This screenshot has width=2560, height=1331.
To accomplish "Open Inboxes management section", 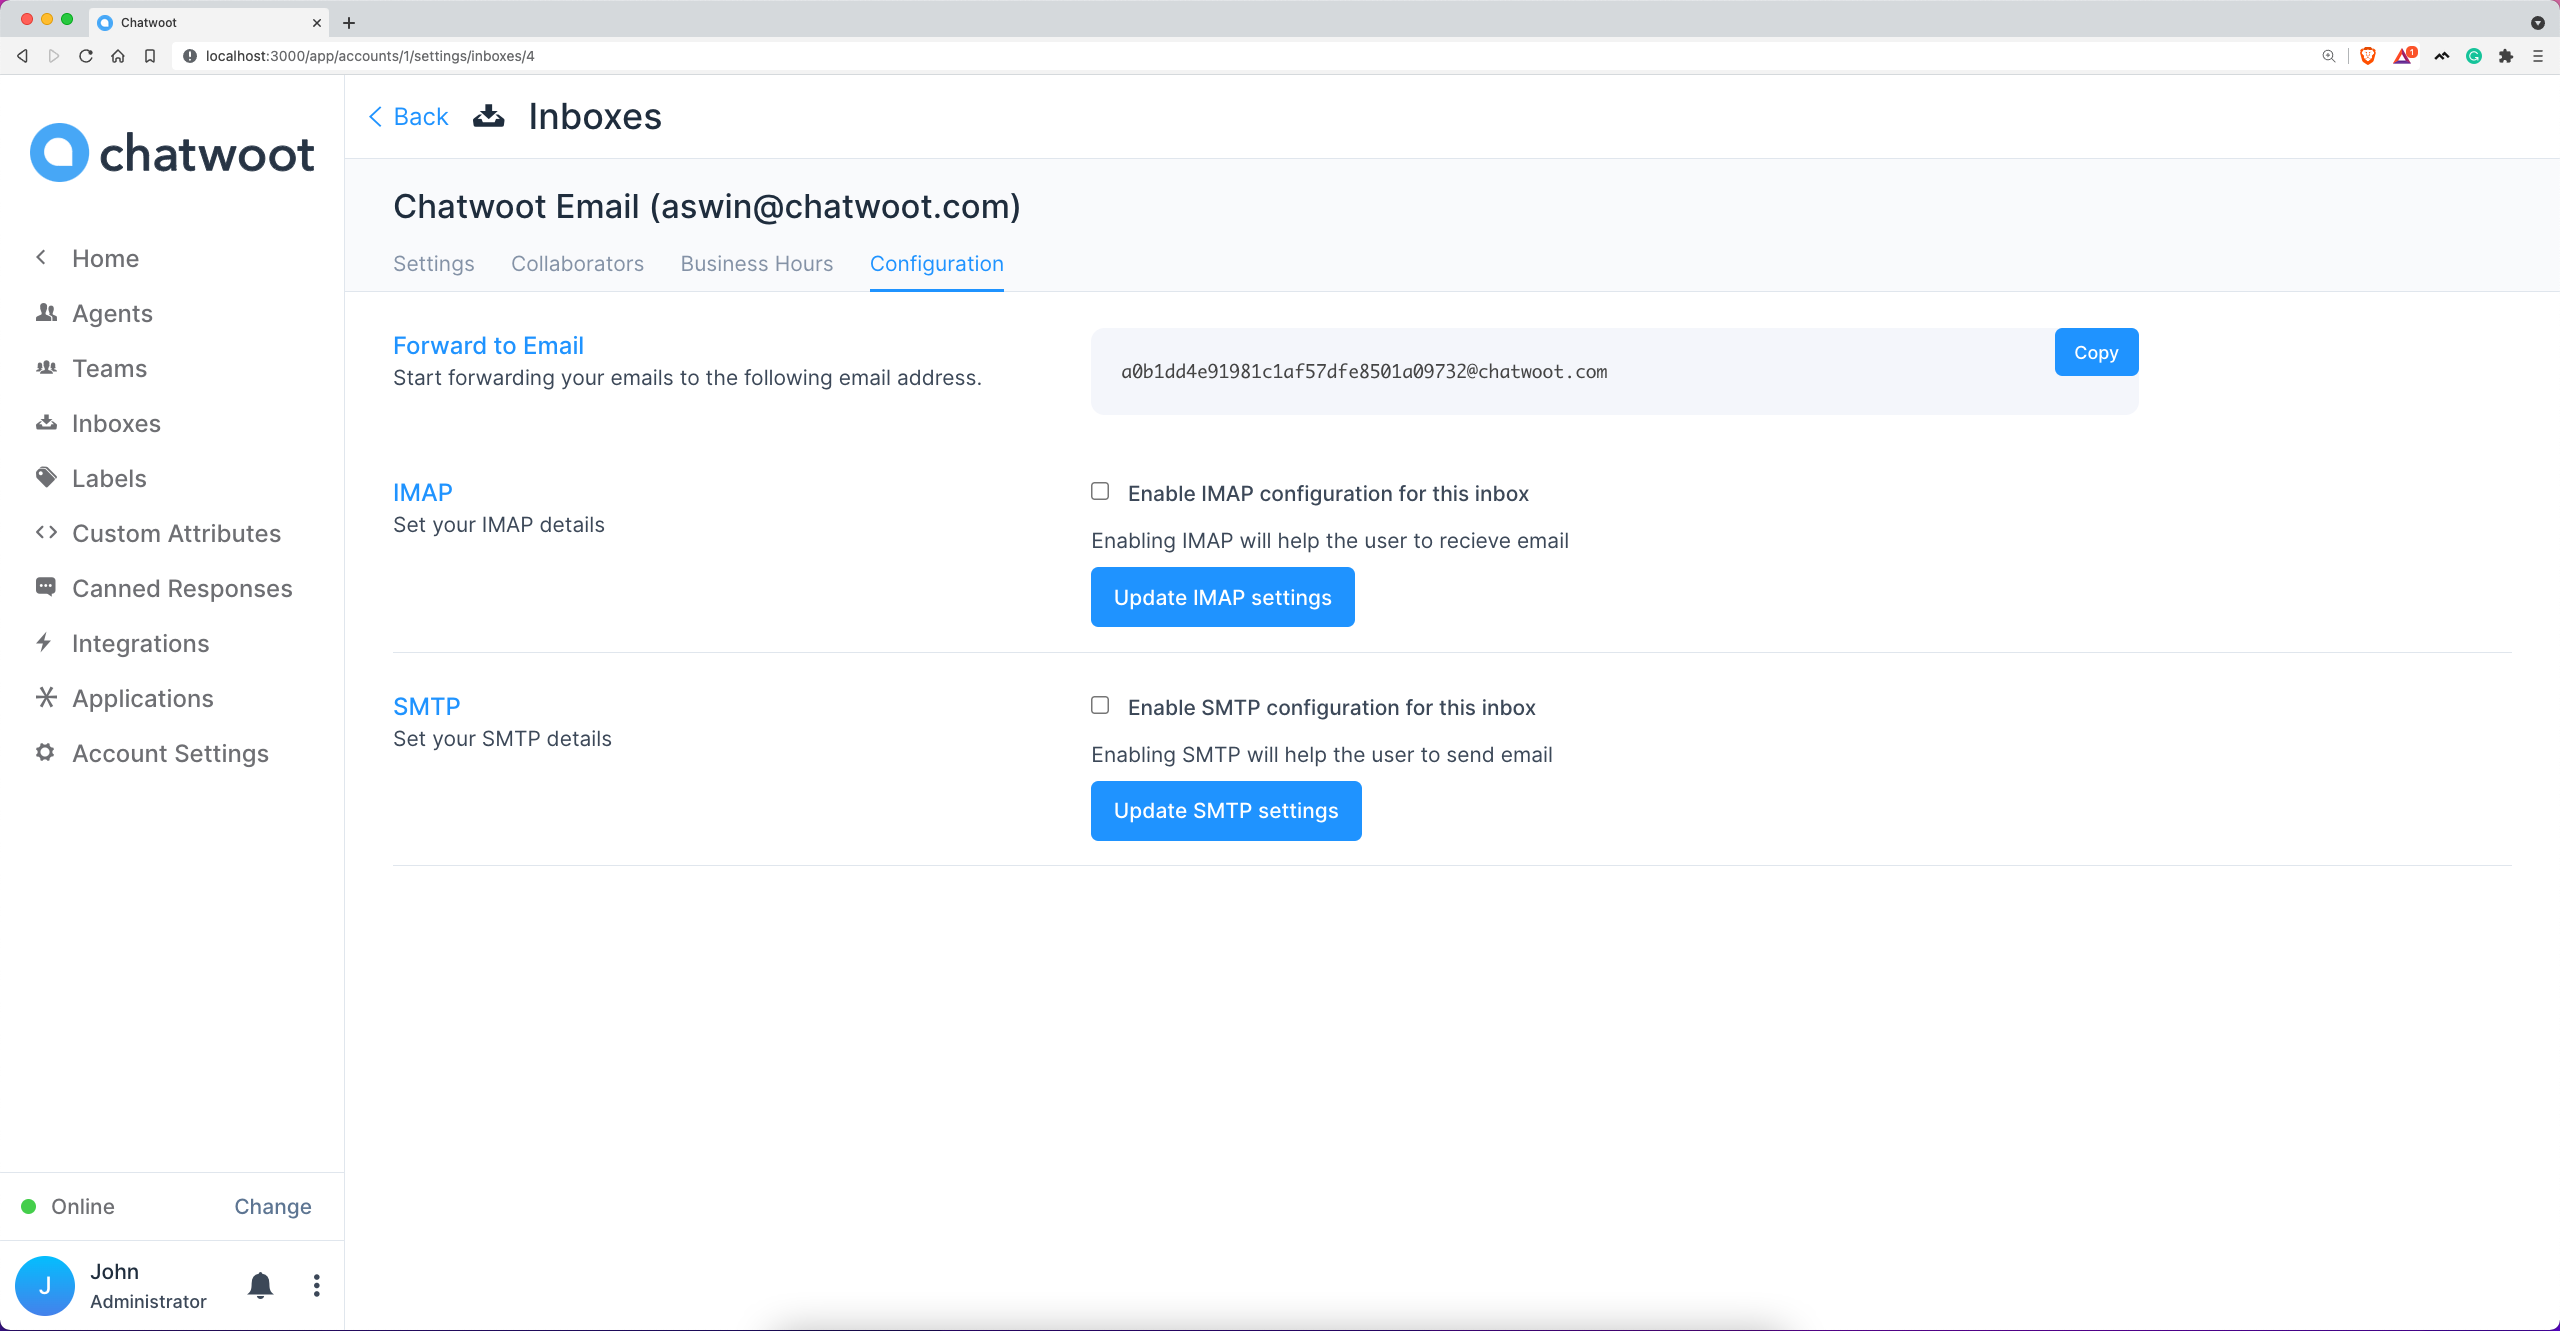I will [x=115, y=422].
